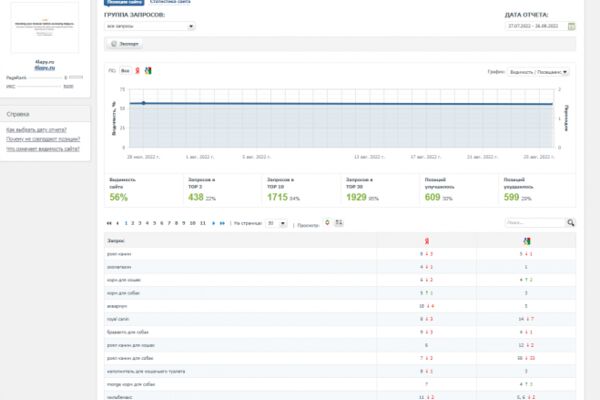This screenshot has width=600, height=400.
Task: Open the per-page count dropdown
Action: [276, 223]
